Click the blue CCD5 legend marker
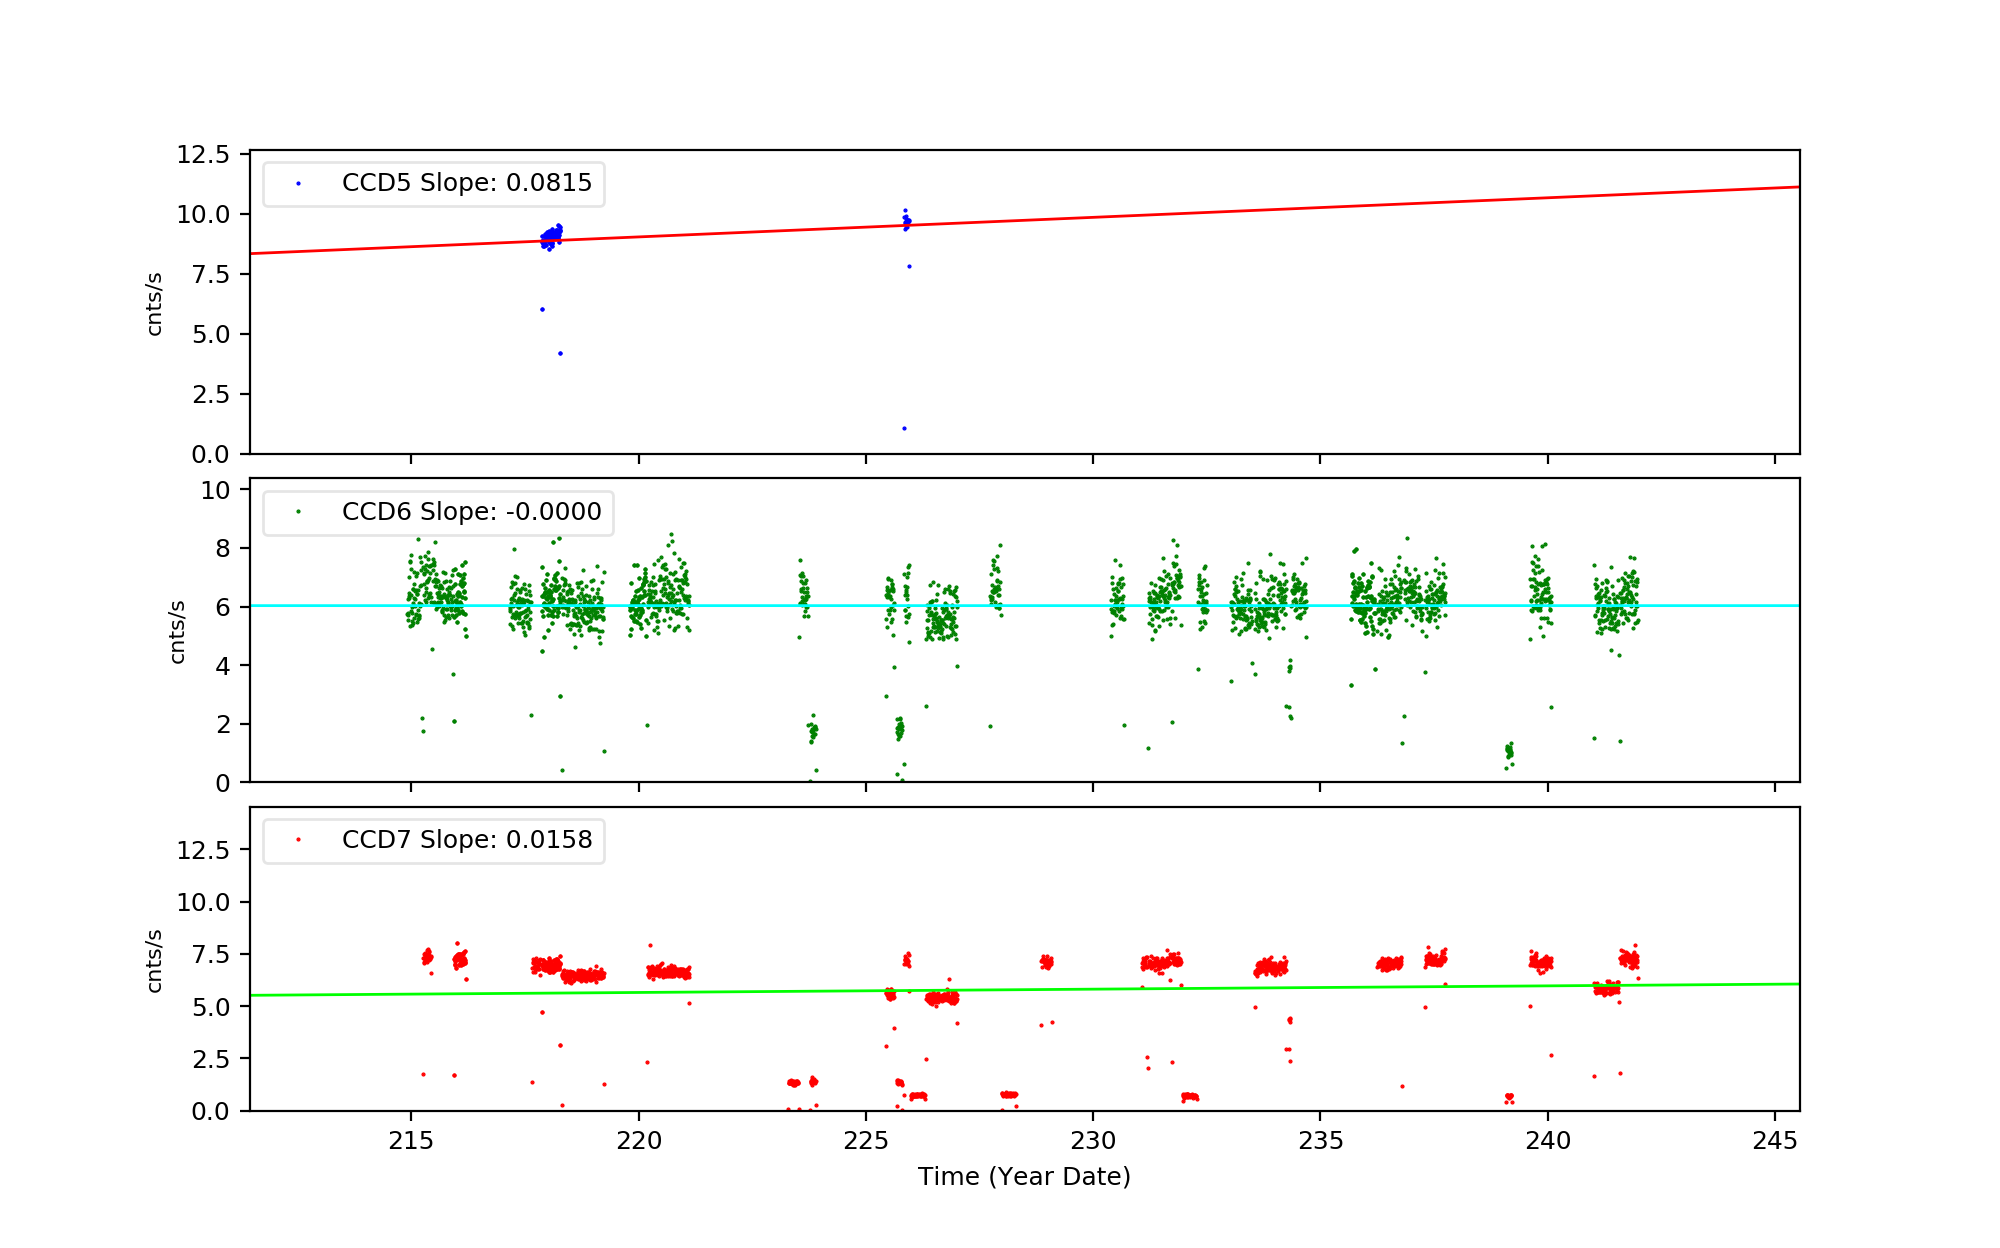The image size is (2000, 1248). 298,184
